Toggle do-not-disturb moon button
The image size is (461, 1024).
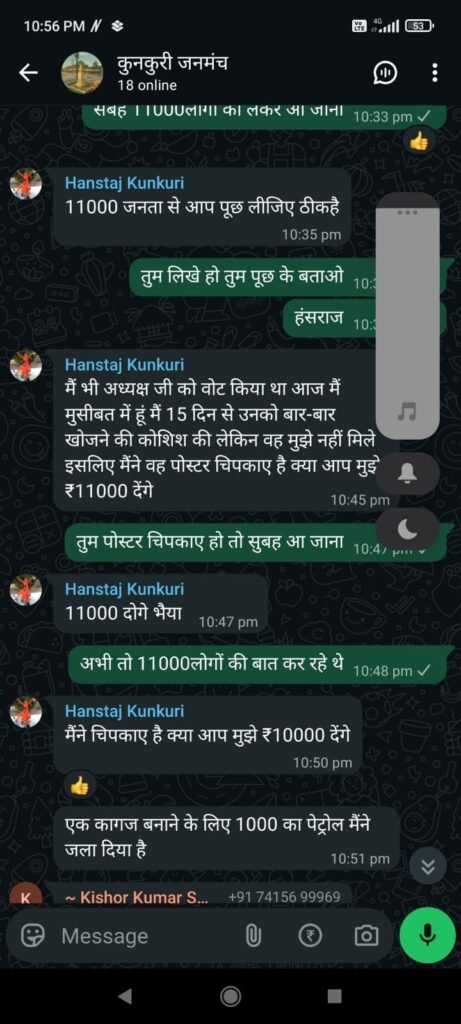click(x=408, y=530)
